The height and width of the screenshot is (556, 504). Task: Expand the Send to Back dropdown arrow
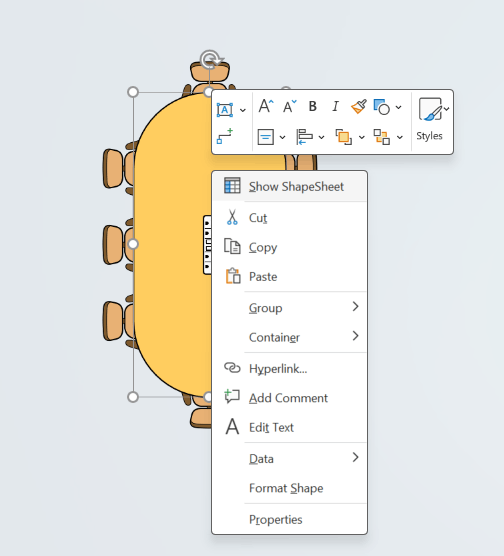400,137
